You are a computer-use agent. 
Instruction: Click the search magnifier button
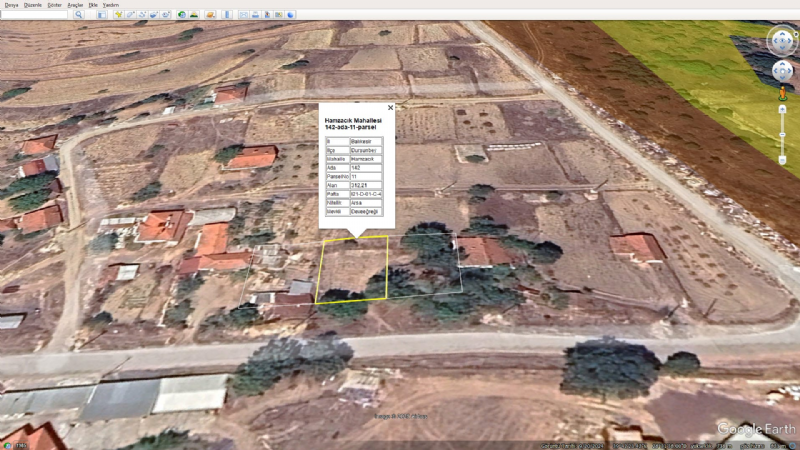click(x=77, y=15)
